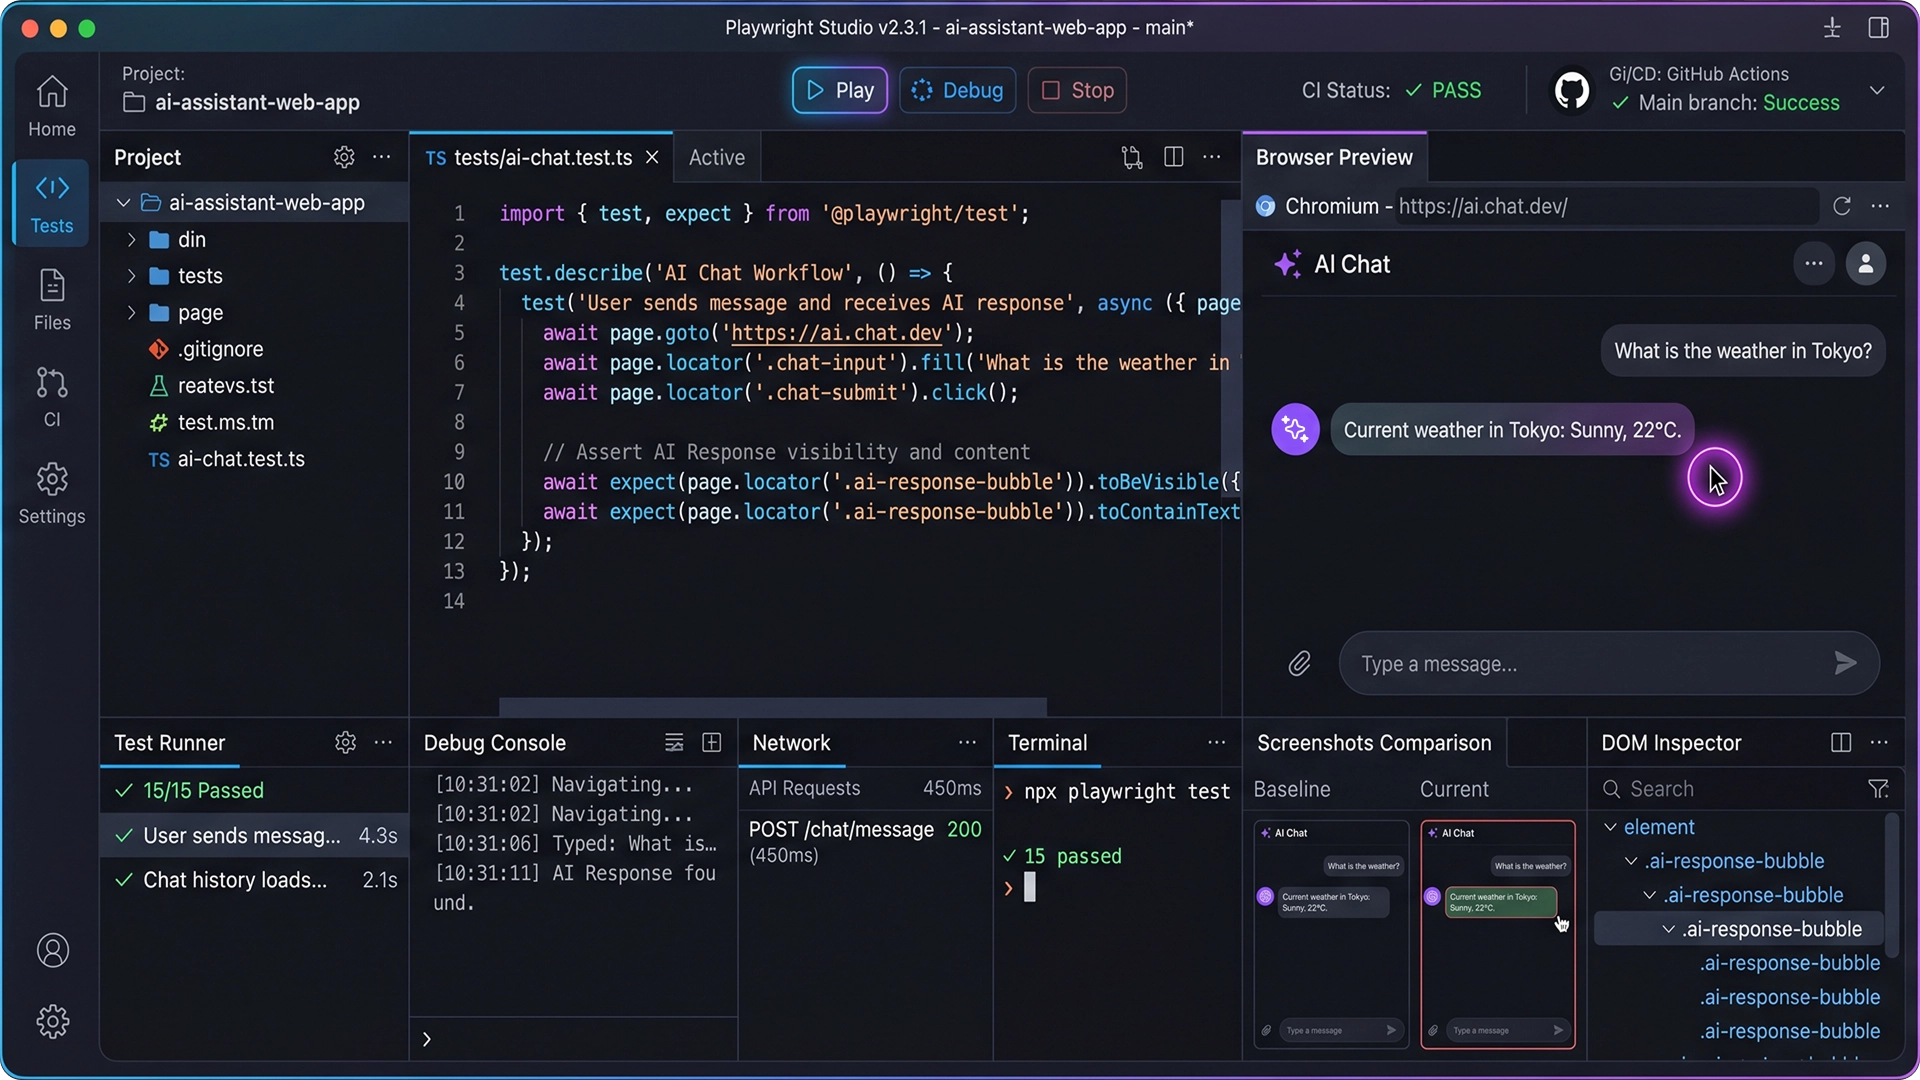Viewport: 1920px width, 1080px height.
Task: Collapse first nested .ai-response-bubble node
Action: pos(1631,861)
